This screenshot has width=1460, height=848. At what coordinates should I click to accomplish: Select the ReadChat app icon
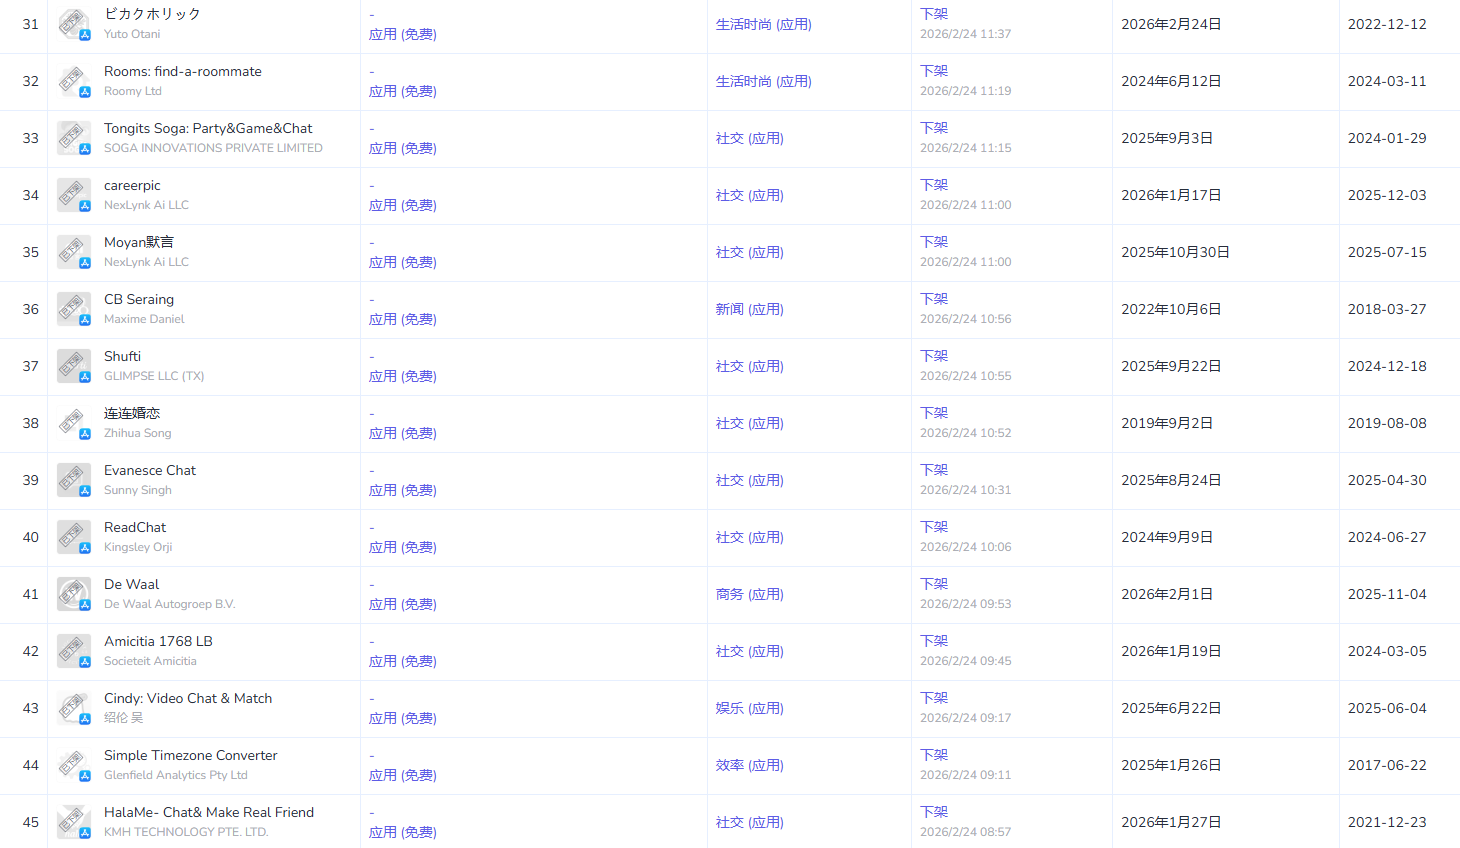point(74,537)
